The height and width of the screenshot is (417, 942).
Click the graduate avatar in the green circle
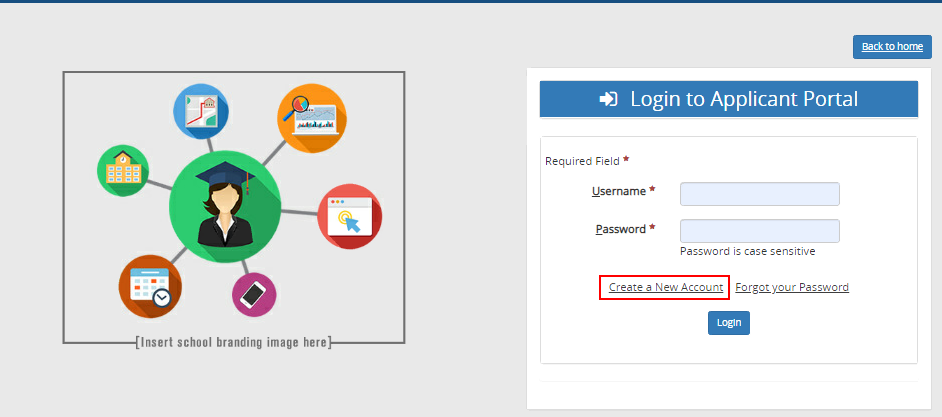coord(224,205)
